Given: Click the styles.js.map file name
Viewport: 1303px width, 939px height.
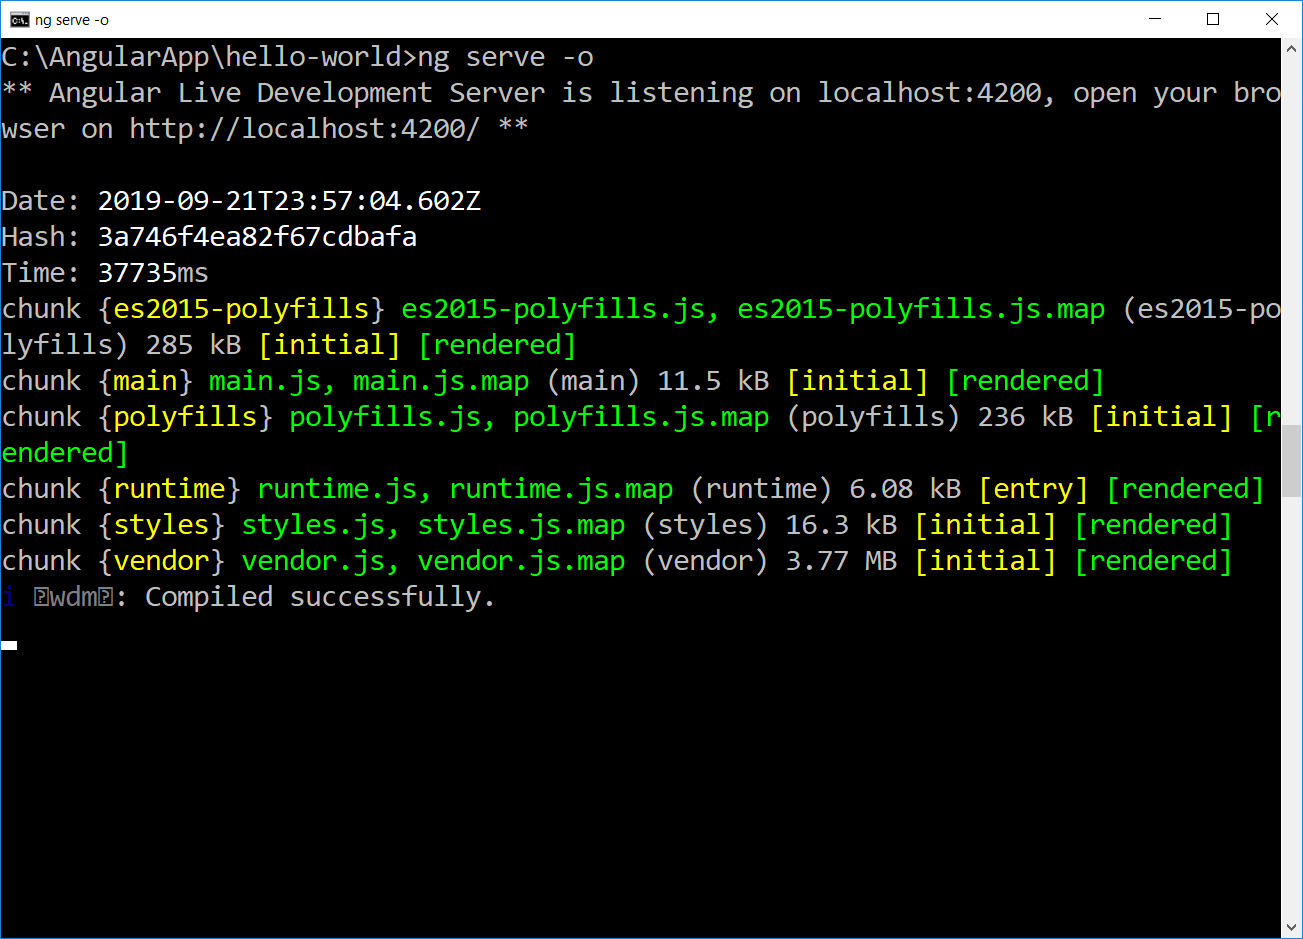Looking at the screenshot, I should 521,525.
